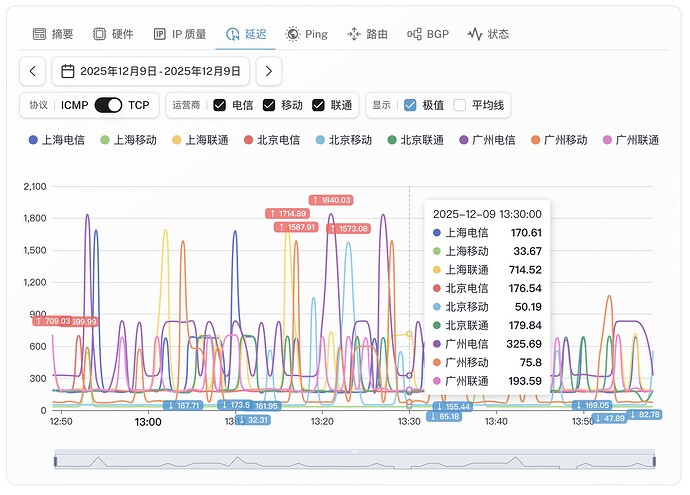
Task: Click the 1587.91 max value marker
Action: [x=296, y=227]
